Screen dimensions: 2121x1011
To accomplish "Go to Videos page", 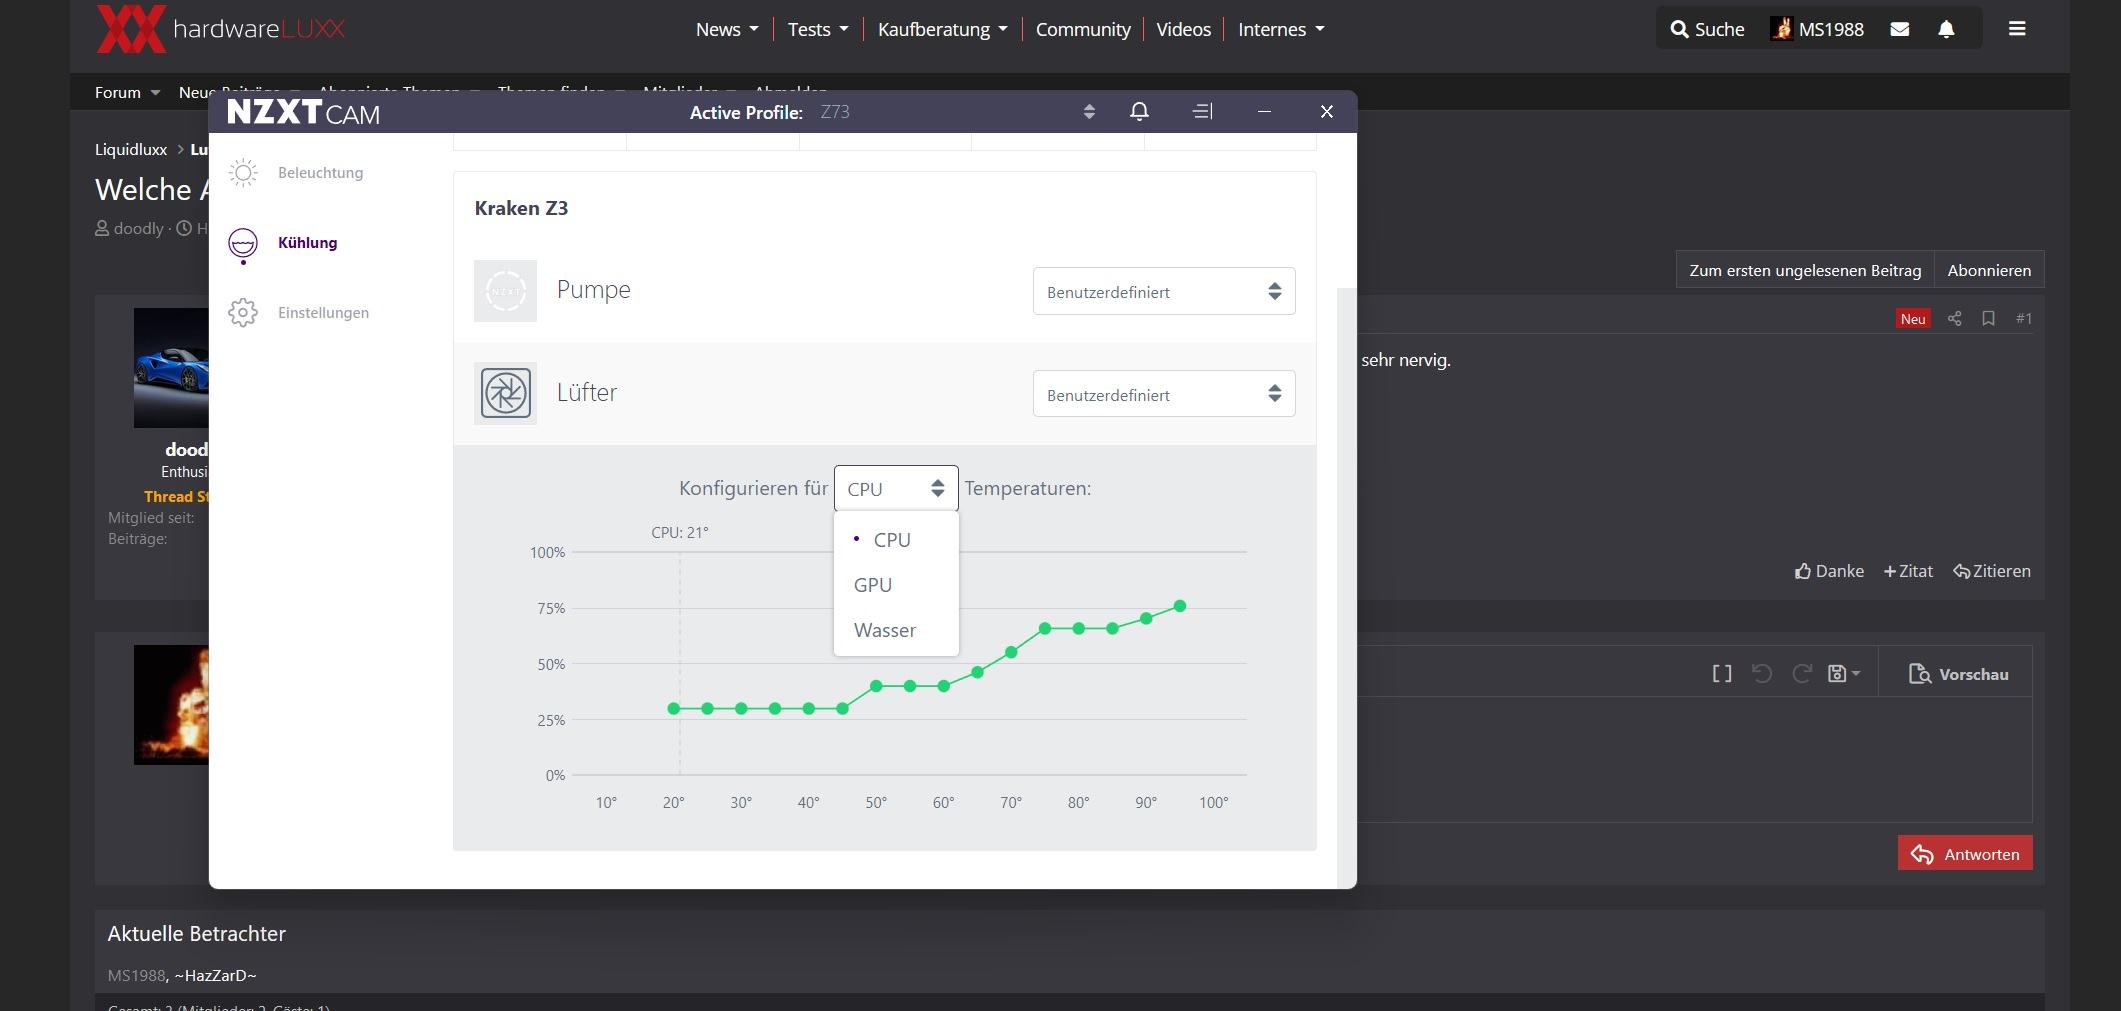I will (x=1183, y=29).
